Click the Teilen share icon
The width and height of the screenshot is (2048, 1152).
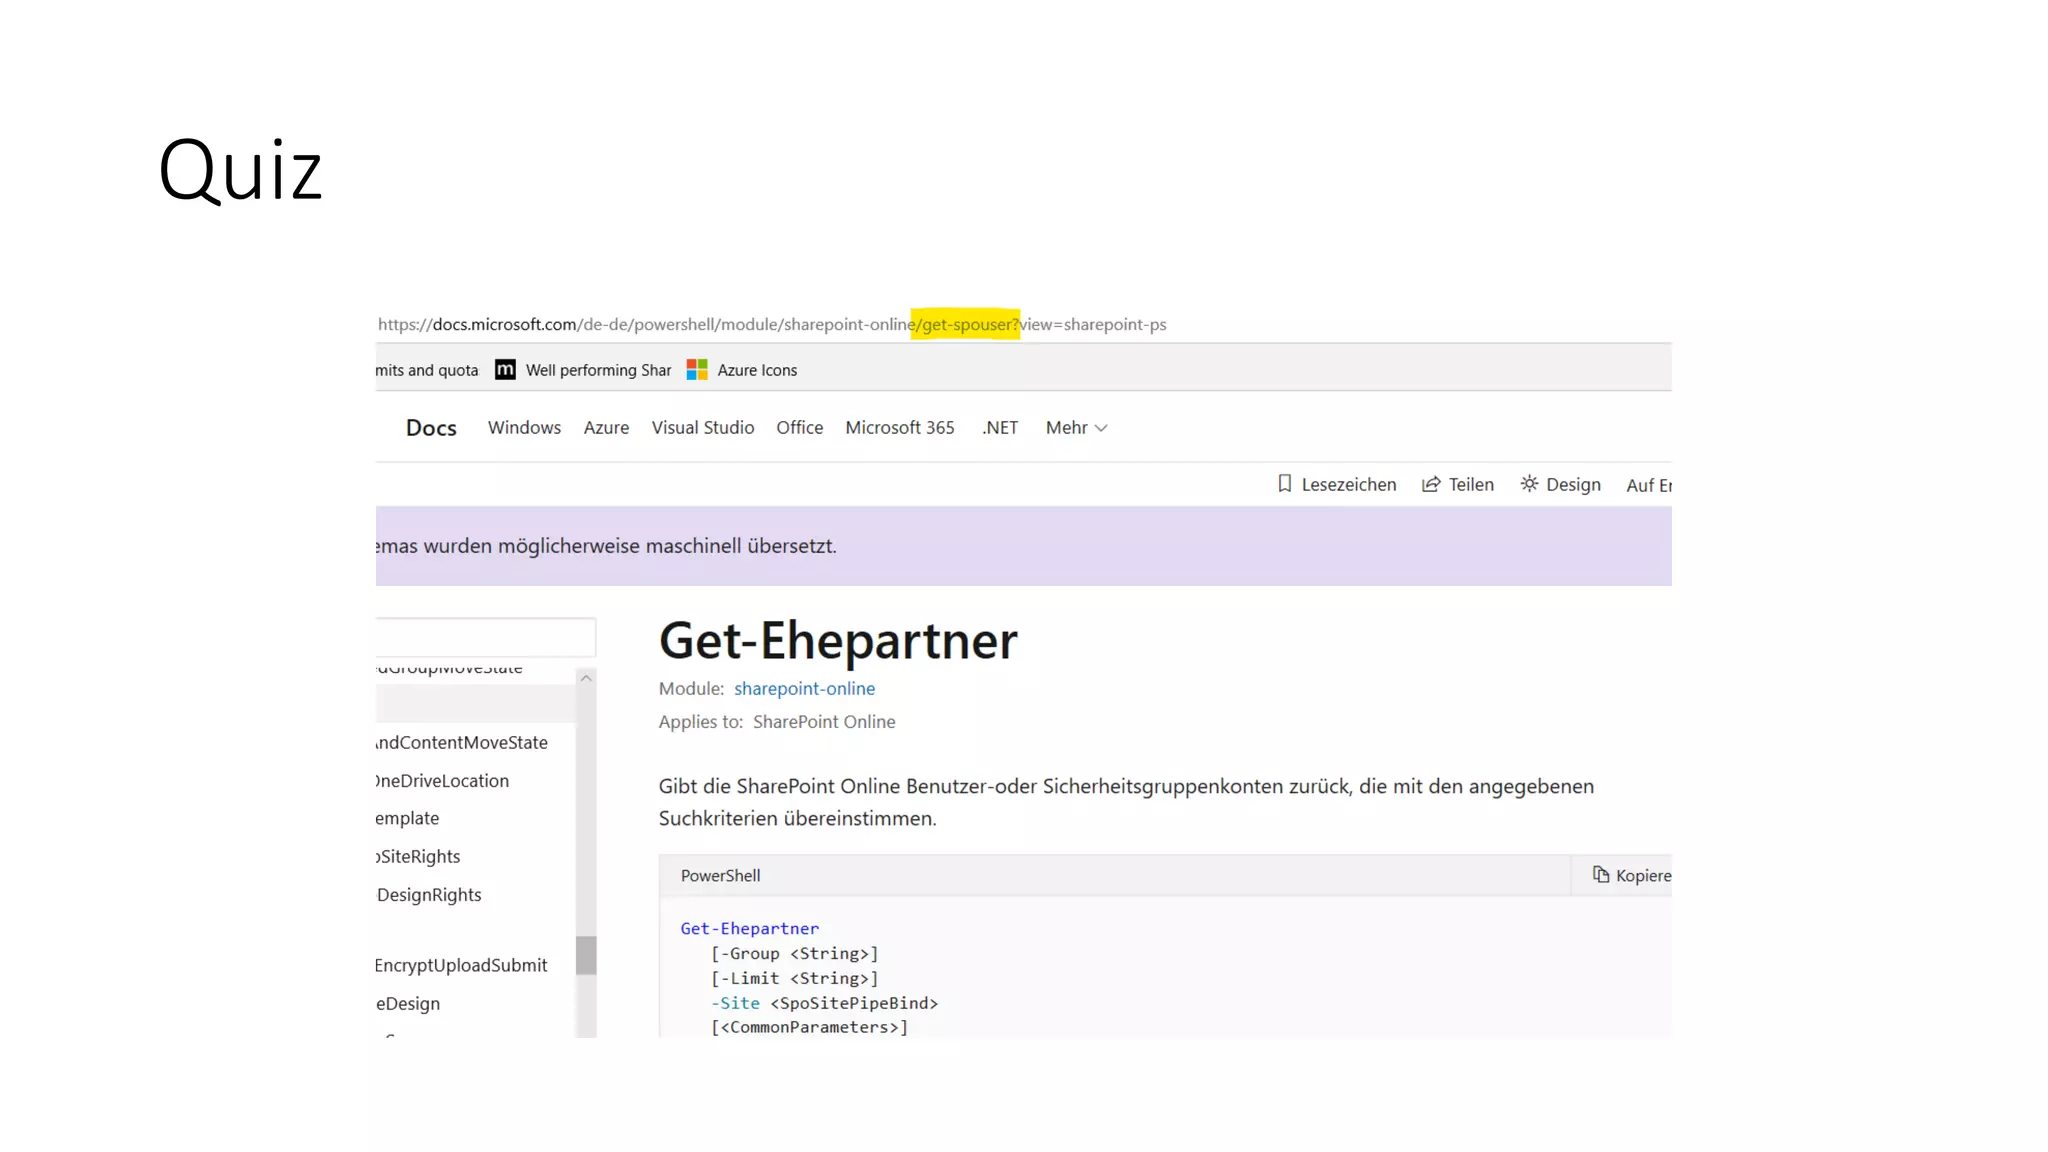click(x=1431, y=484)
